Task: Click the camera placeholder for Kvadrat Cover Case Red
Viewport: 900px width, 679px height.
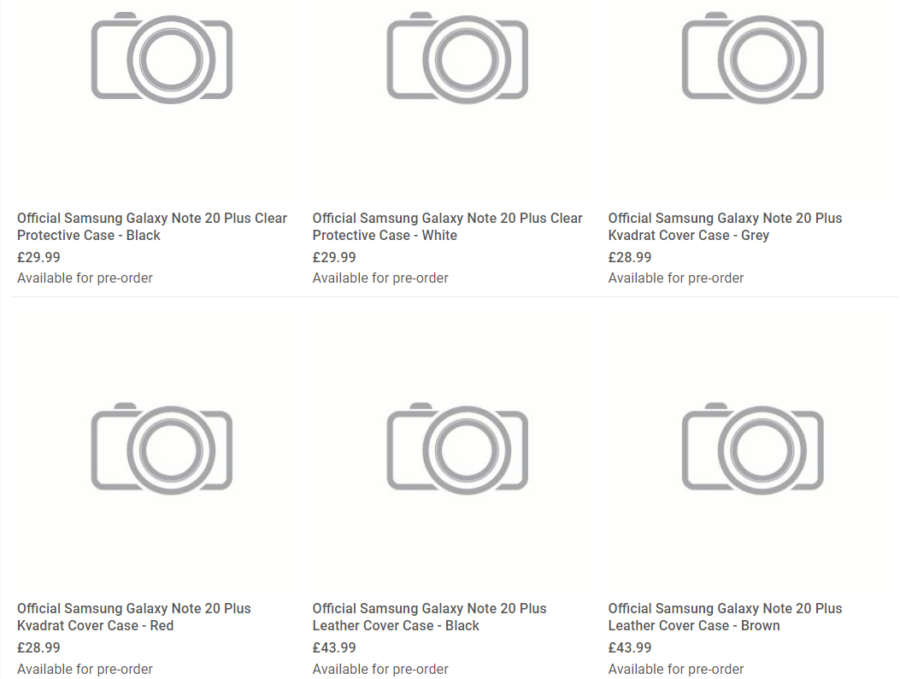Action: (x=162, y=448)
